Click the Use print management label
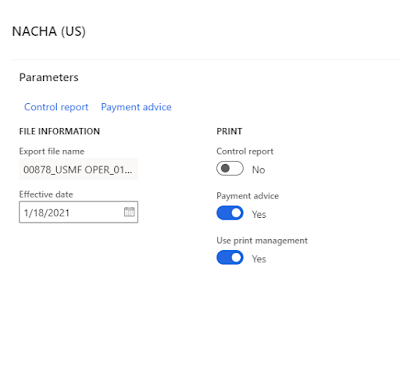This screenshot has height=378, width=400. [x=262, y=241]
